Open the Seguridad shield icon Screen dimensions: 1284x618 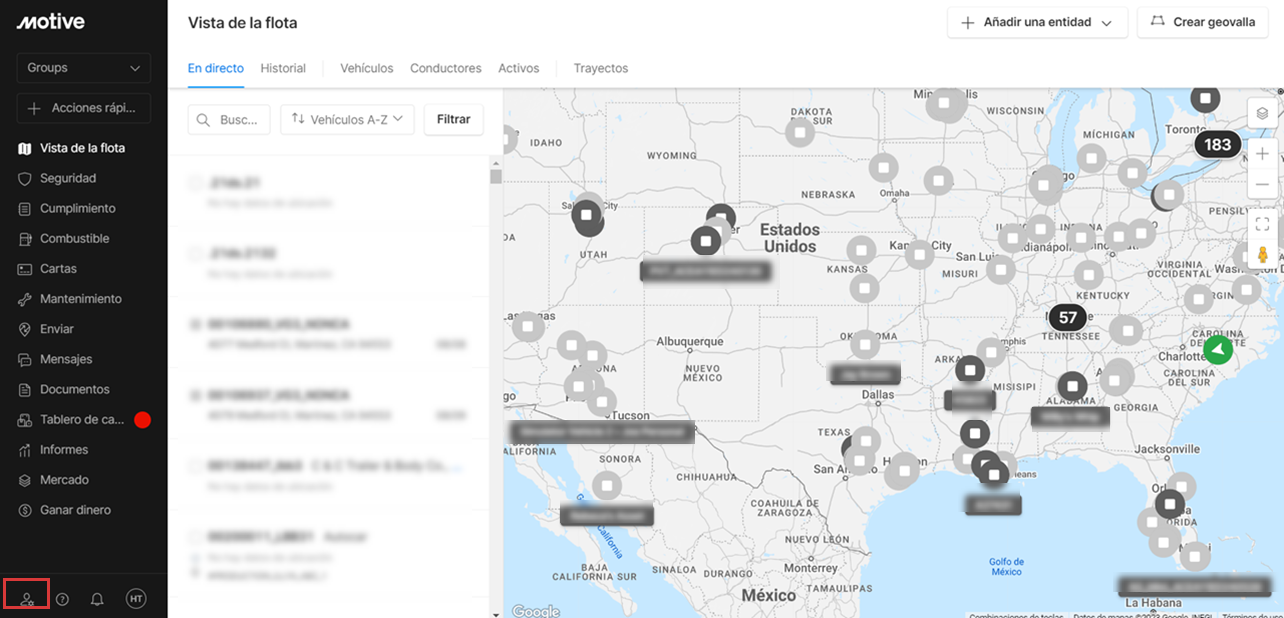coord(25,178)
